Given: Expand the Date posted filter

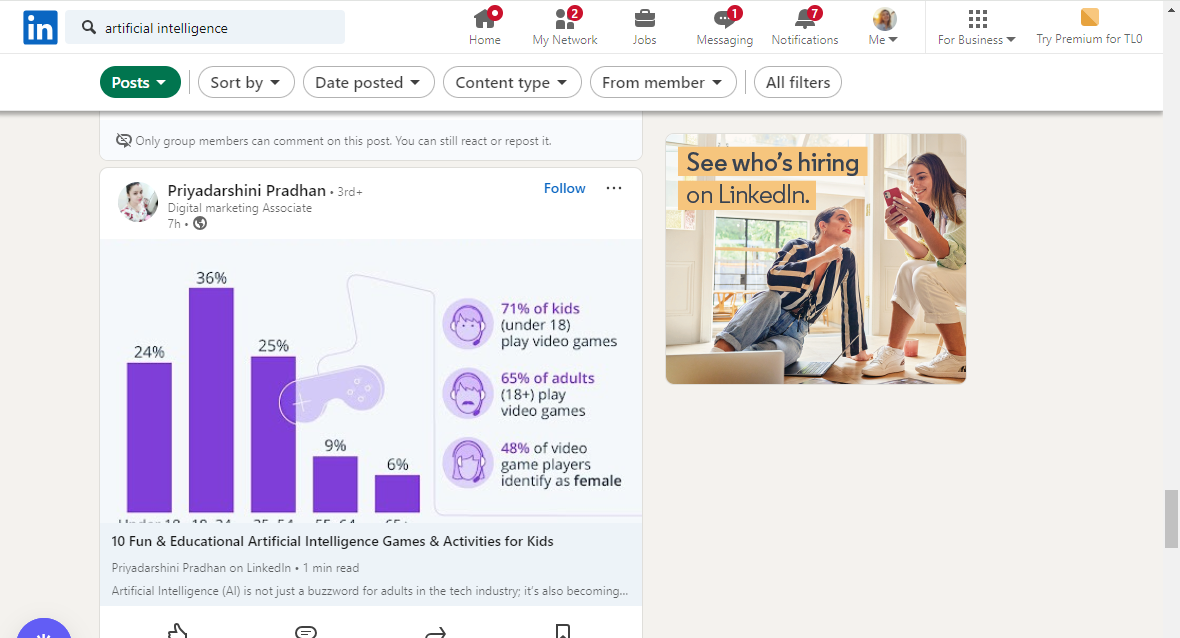Looking at the screenshot, I should click(369, 82).
